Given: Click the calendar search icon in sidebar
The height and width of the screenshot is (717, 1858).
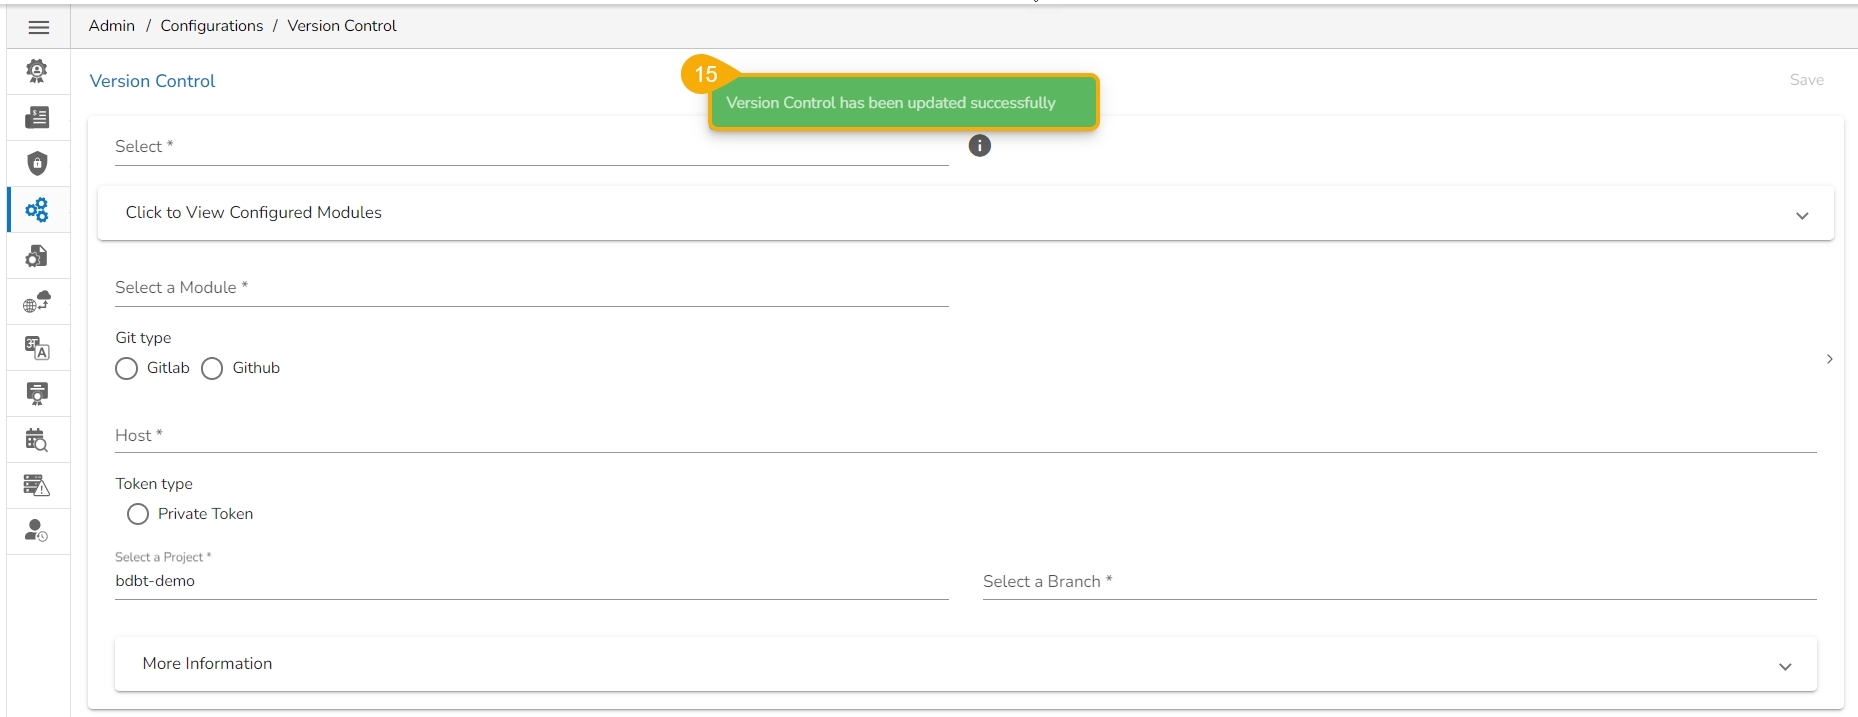Looking at the screenshot, I should coord(37,440).
